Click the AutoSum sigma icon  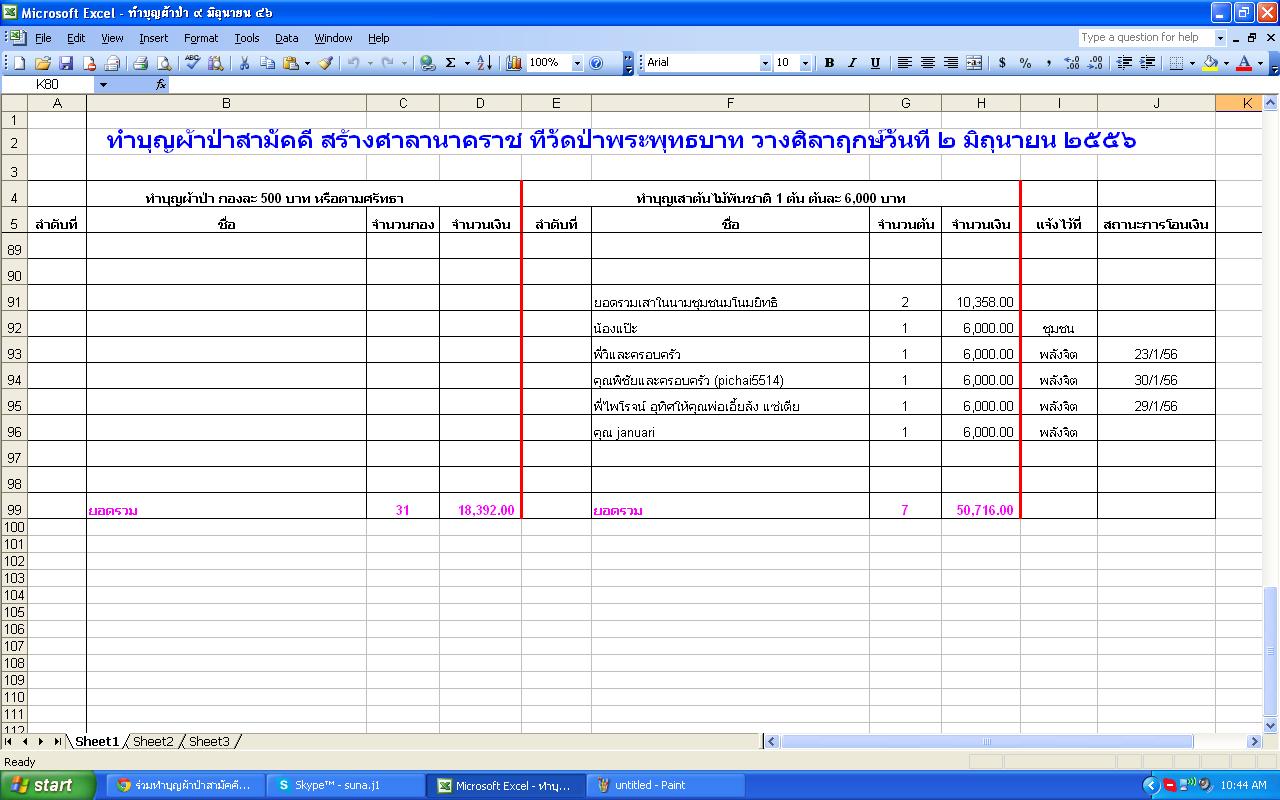click(x=450, y=63)
